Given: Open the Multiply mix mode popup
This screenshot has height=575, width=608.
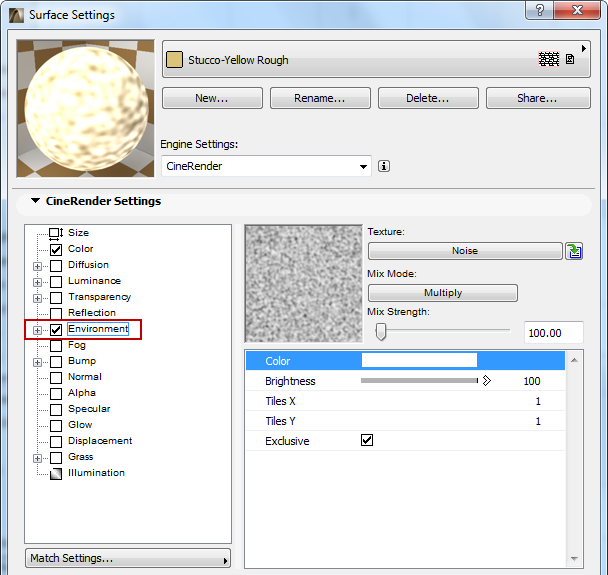Looking at the screenshot, I should coord(442,293).
